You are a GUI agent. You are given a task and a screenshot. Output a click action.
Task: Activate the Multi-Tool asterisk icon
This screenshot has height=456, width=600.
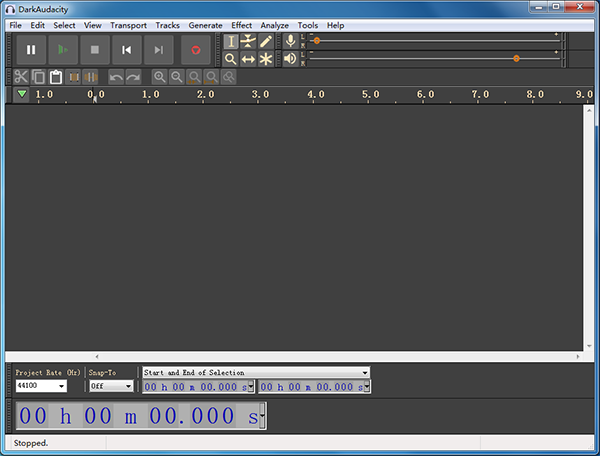click(x=266, y=59)
